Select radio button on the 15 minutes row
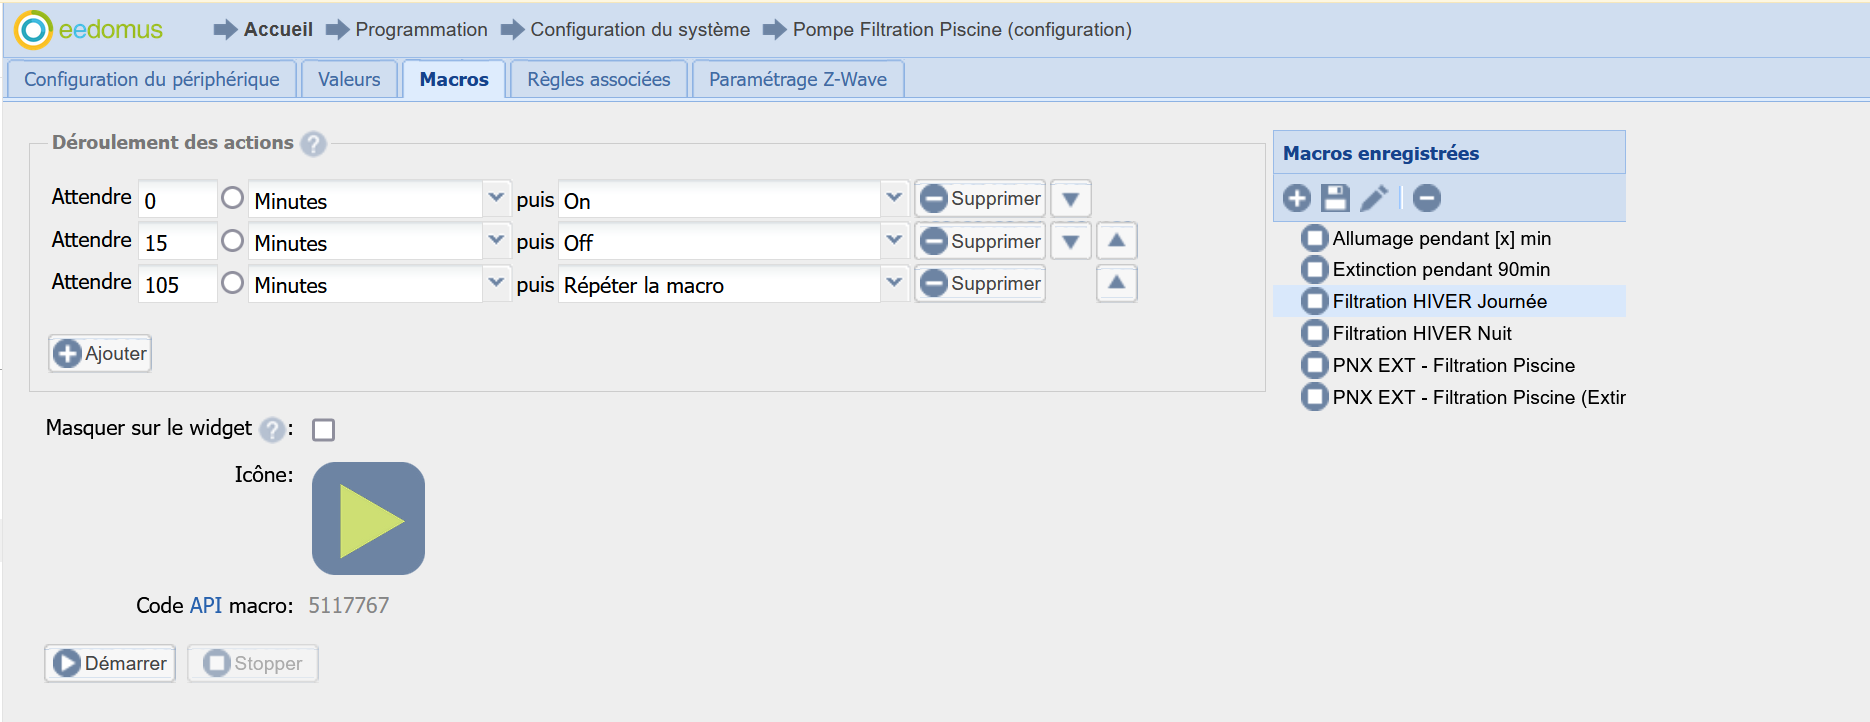 (233, 241)
